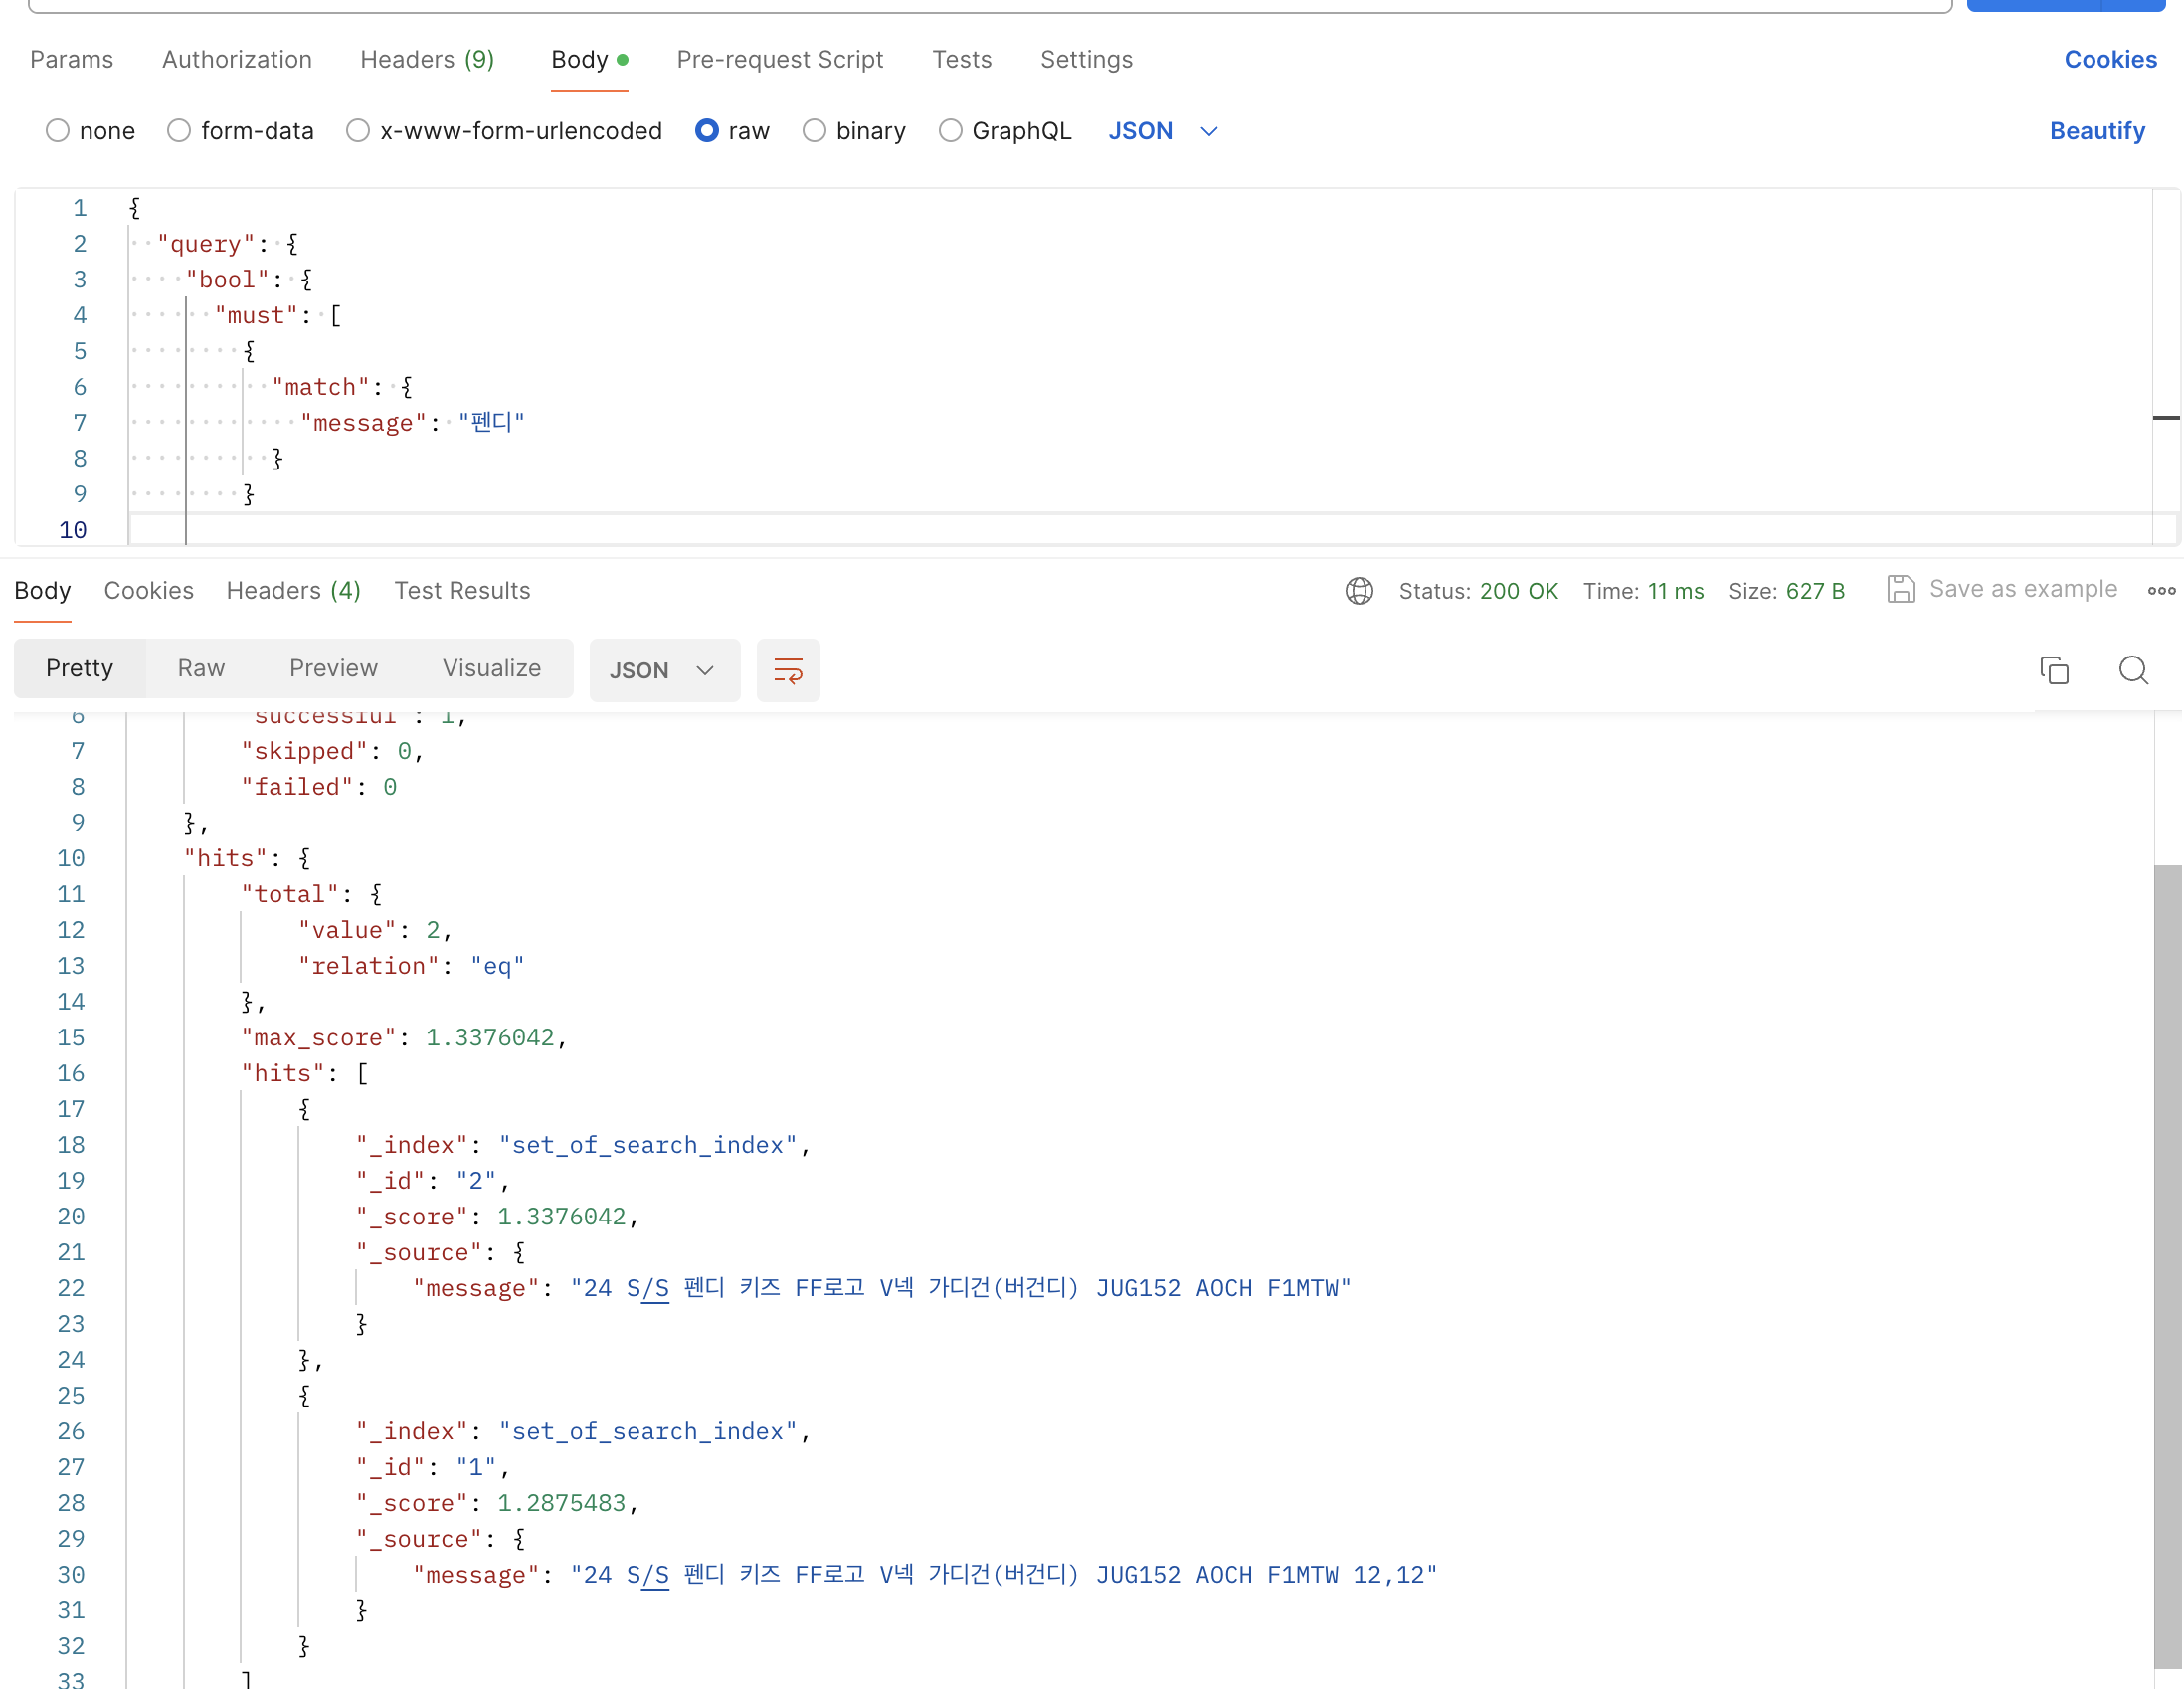Switch response view to Raw
This screenshot has height=1689, width=2184.
(201, 668)
